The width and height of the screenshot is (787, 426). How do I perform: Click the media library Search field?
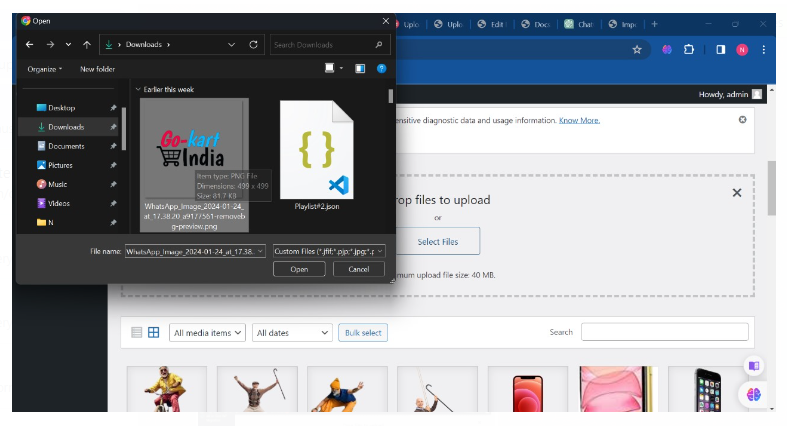[664, 332]
